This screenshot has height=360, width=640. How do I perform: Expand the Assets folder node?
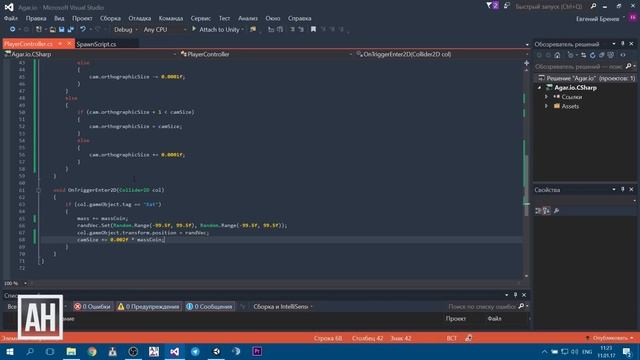546,106
